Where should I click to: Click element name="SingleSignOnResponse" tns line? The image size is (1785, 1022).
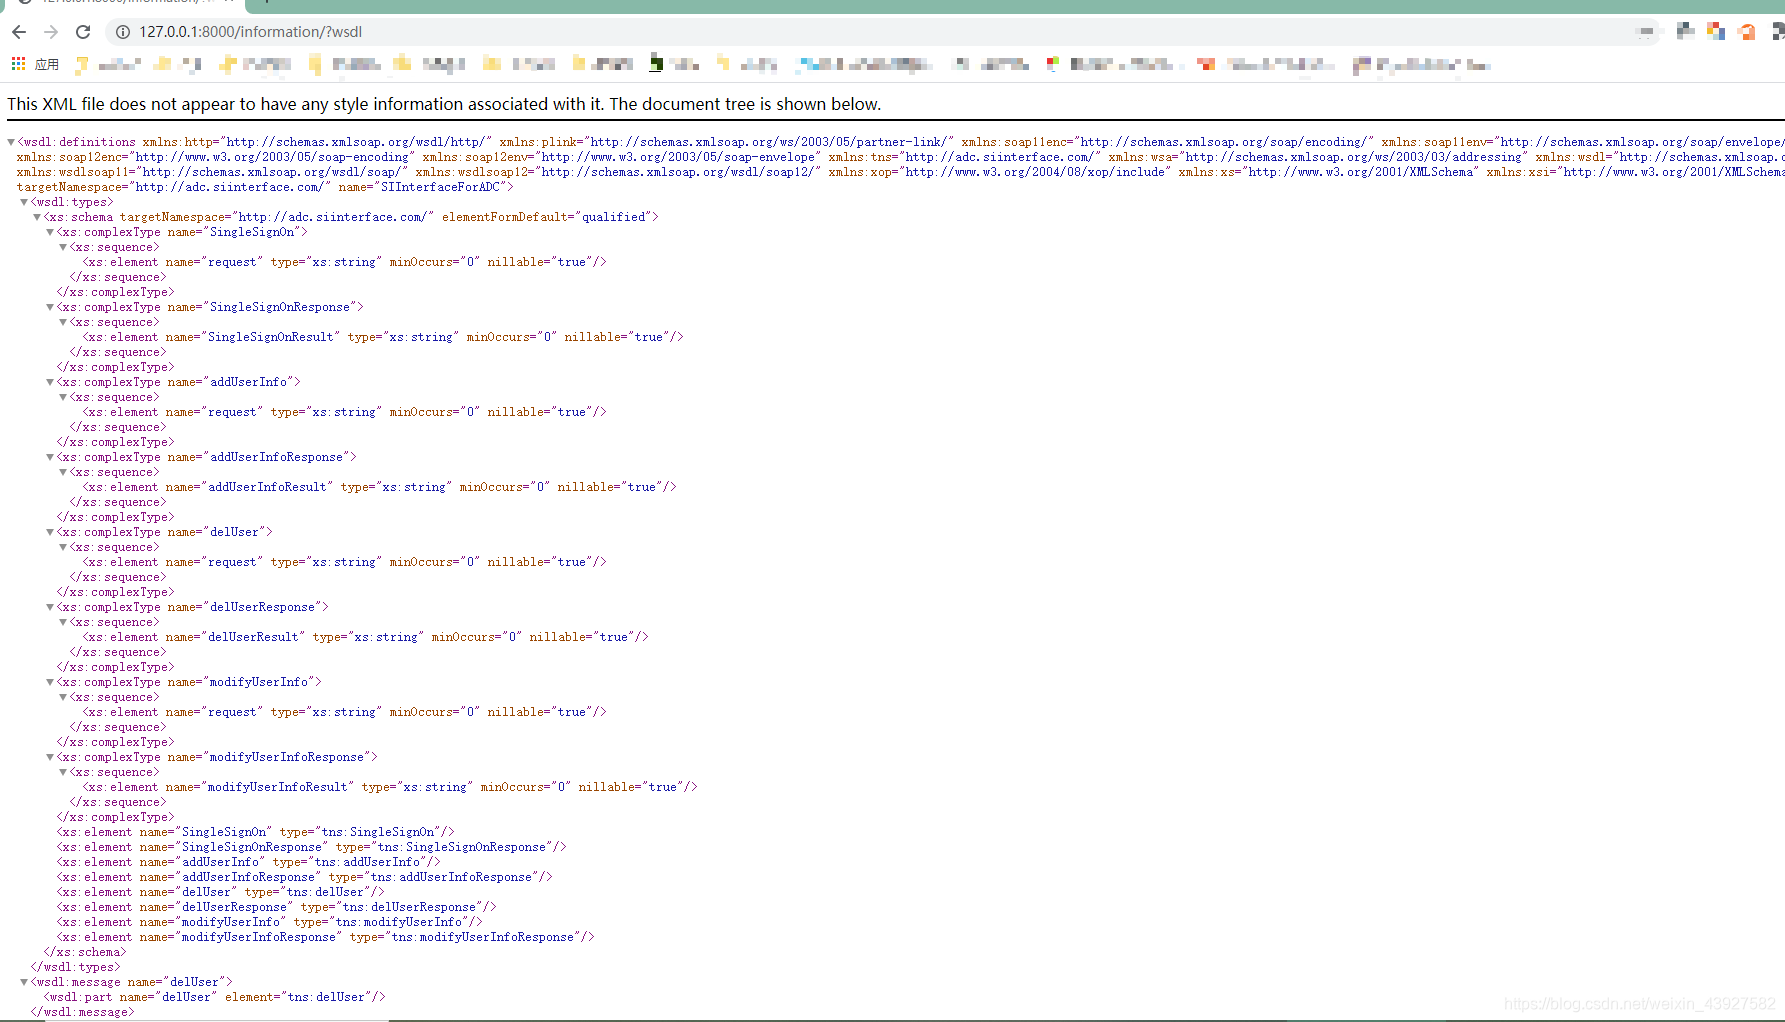coord(312,847)
